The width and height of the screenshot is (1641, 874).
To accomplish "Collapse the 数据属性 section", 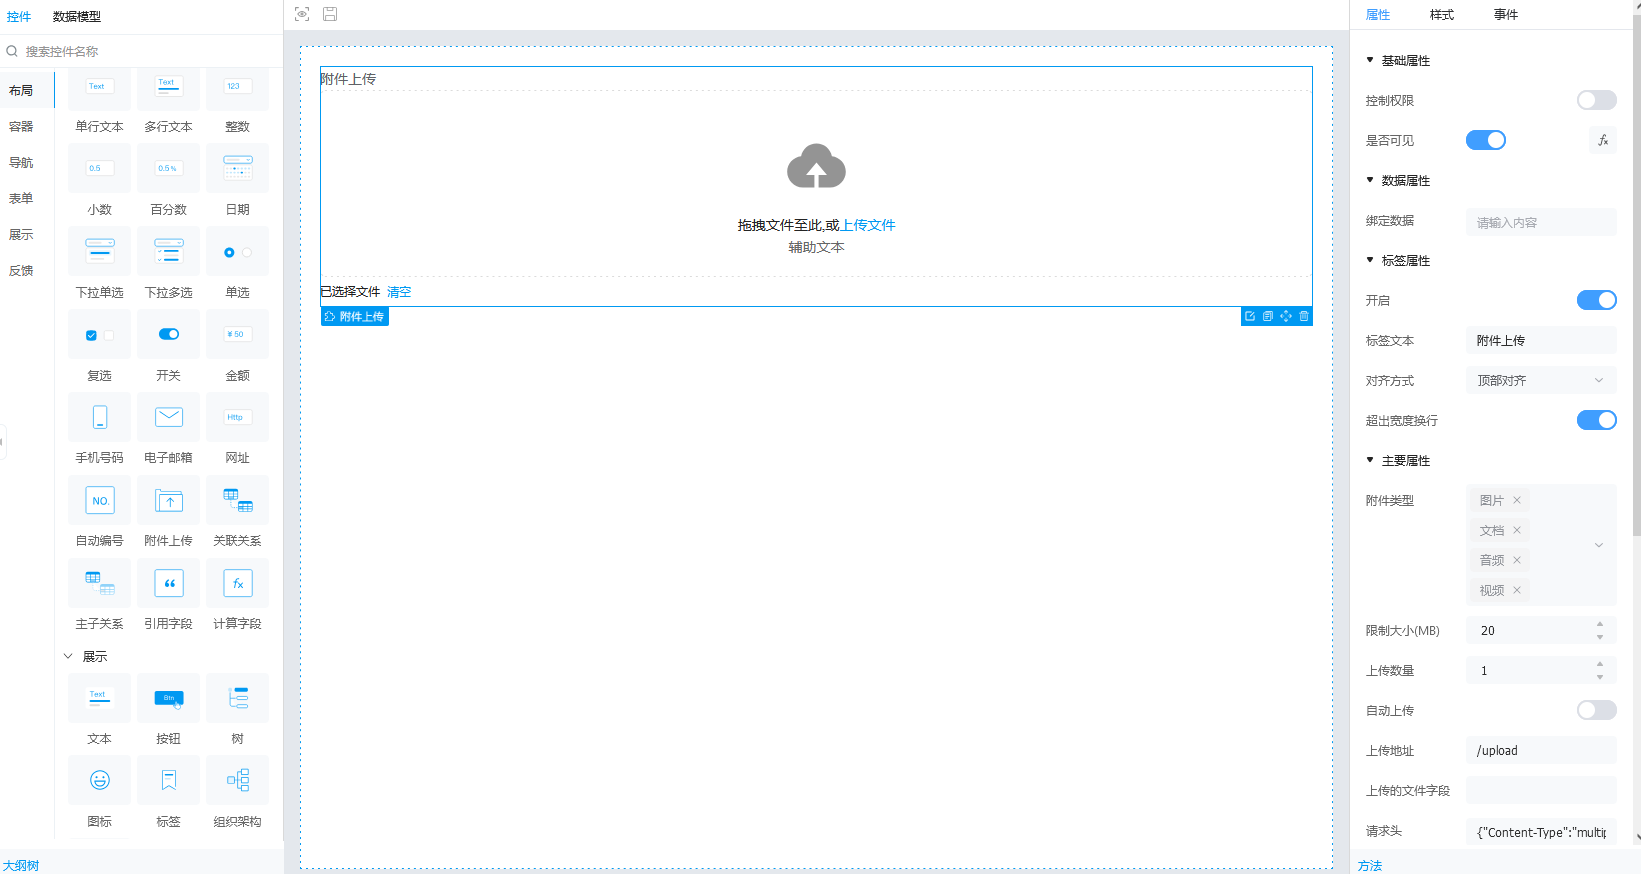I will click(1370, 180).
